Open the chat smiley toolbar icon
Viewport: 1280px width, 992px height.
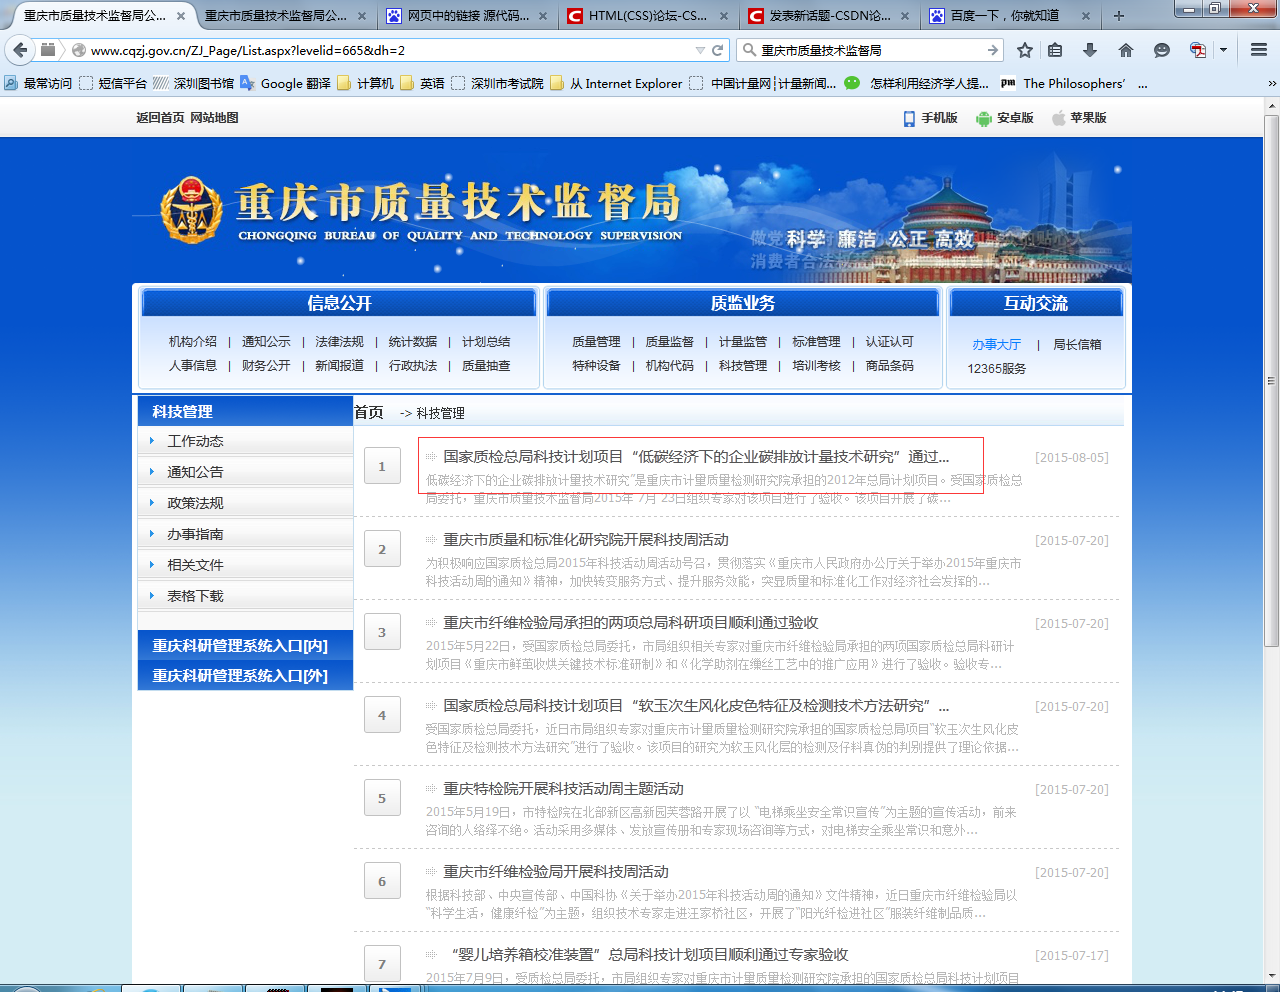(x=1161, y=50)
